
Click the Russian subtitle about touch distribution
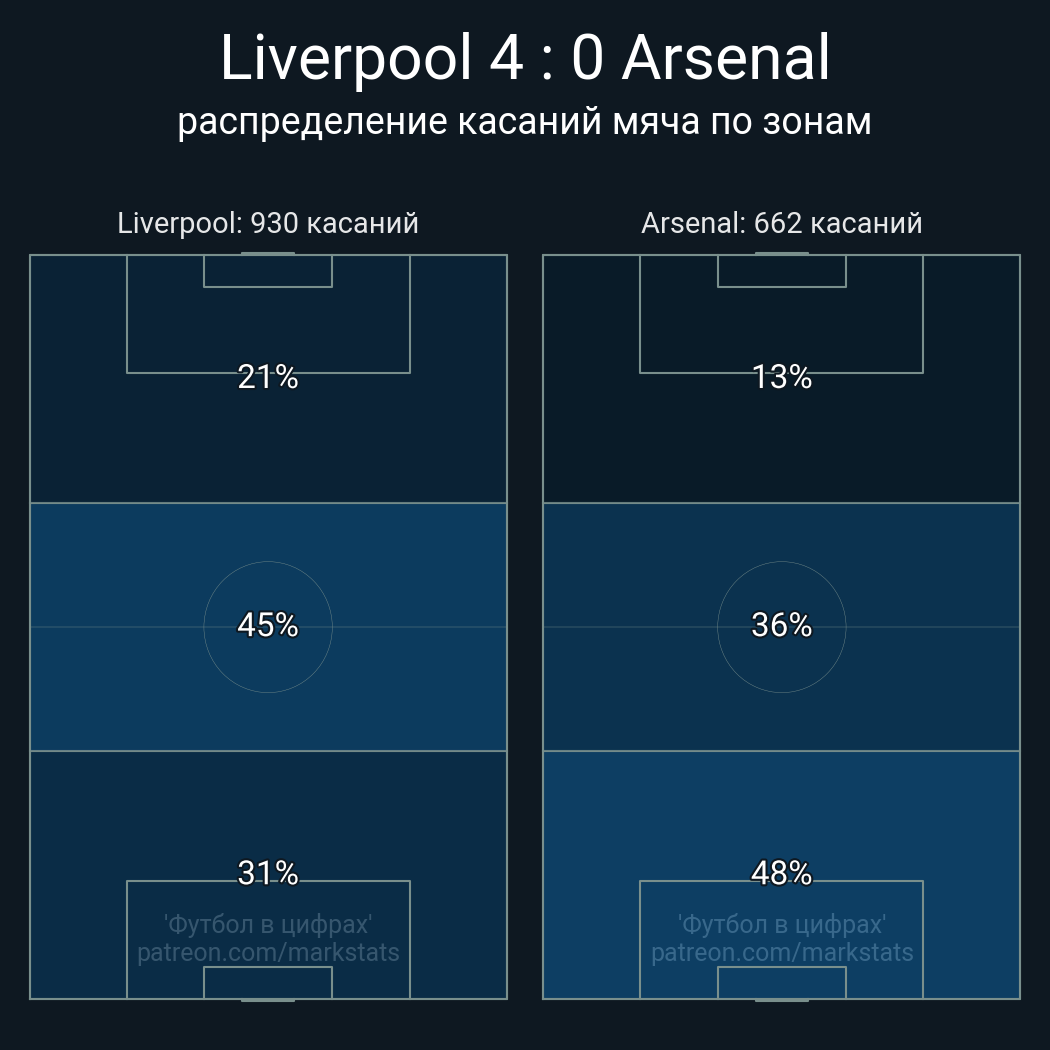point(524,121)
